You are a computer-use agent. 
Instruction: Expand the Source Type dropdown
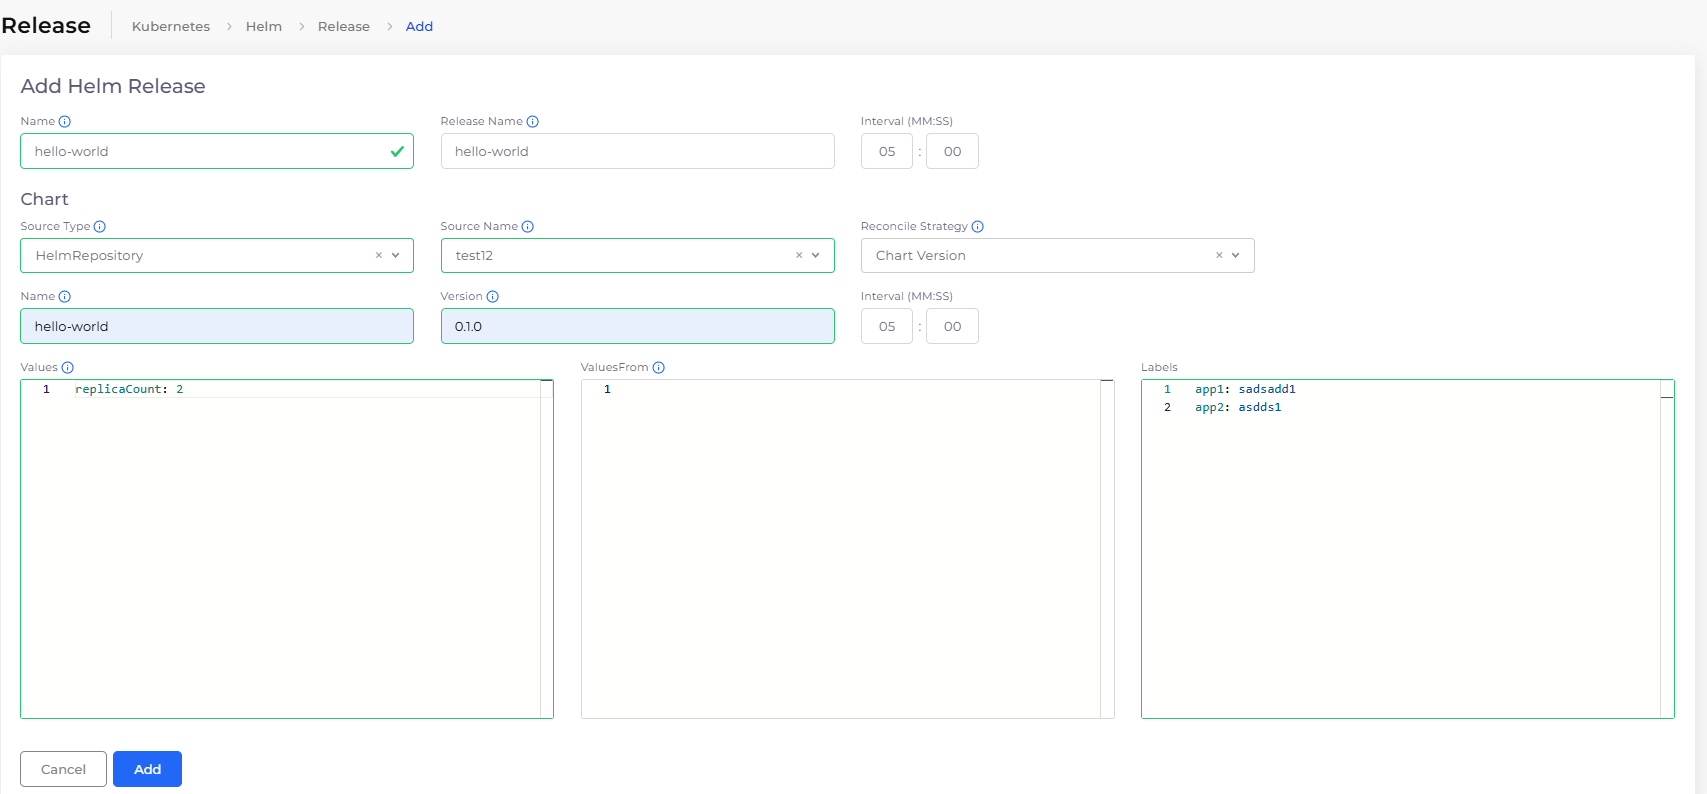point(396,256)
